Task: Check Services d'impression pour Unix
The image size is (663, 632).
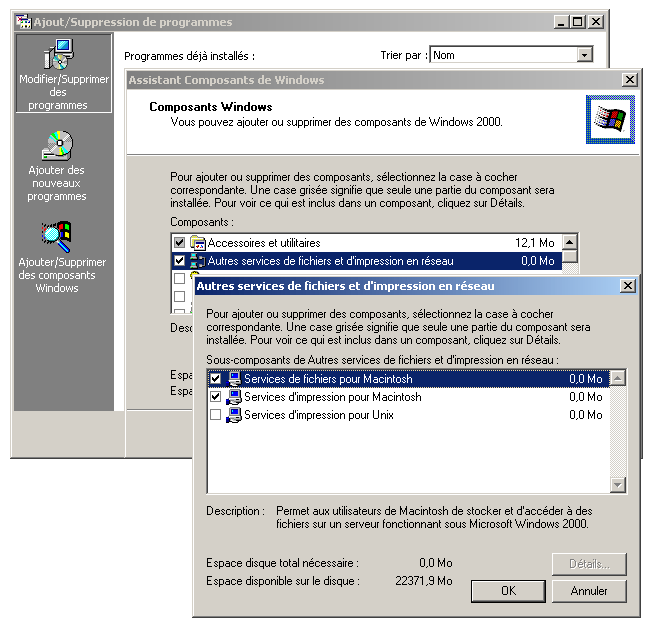Action: [x=216, y=415]
